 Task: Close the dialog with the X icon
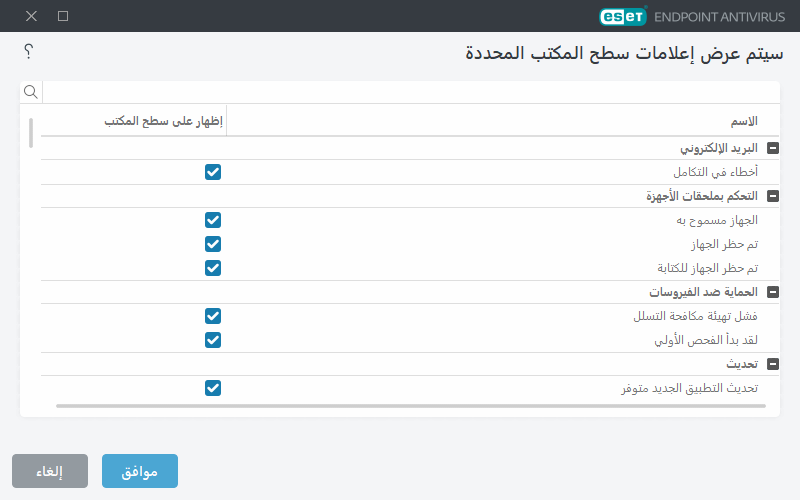coord(31,16)
